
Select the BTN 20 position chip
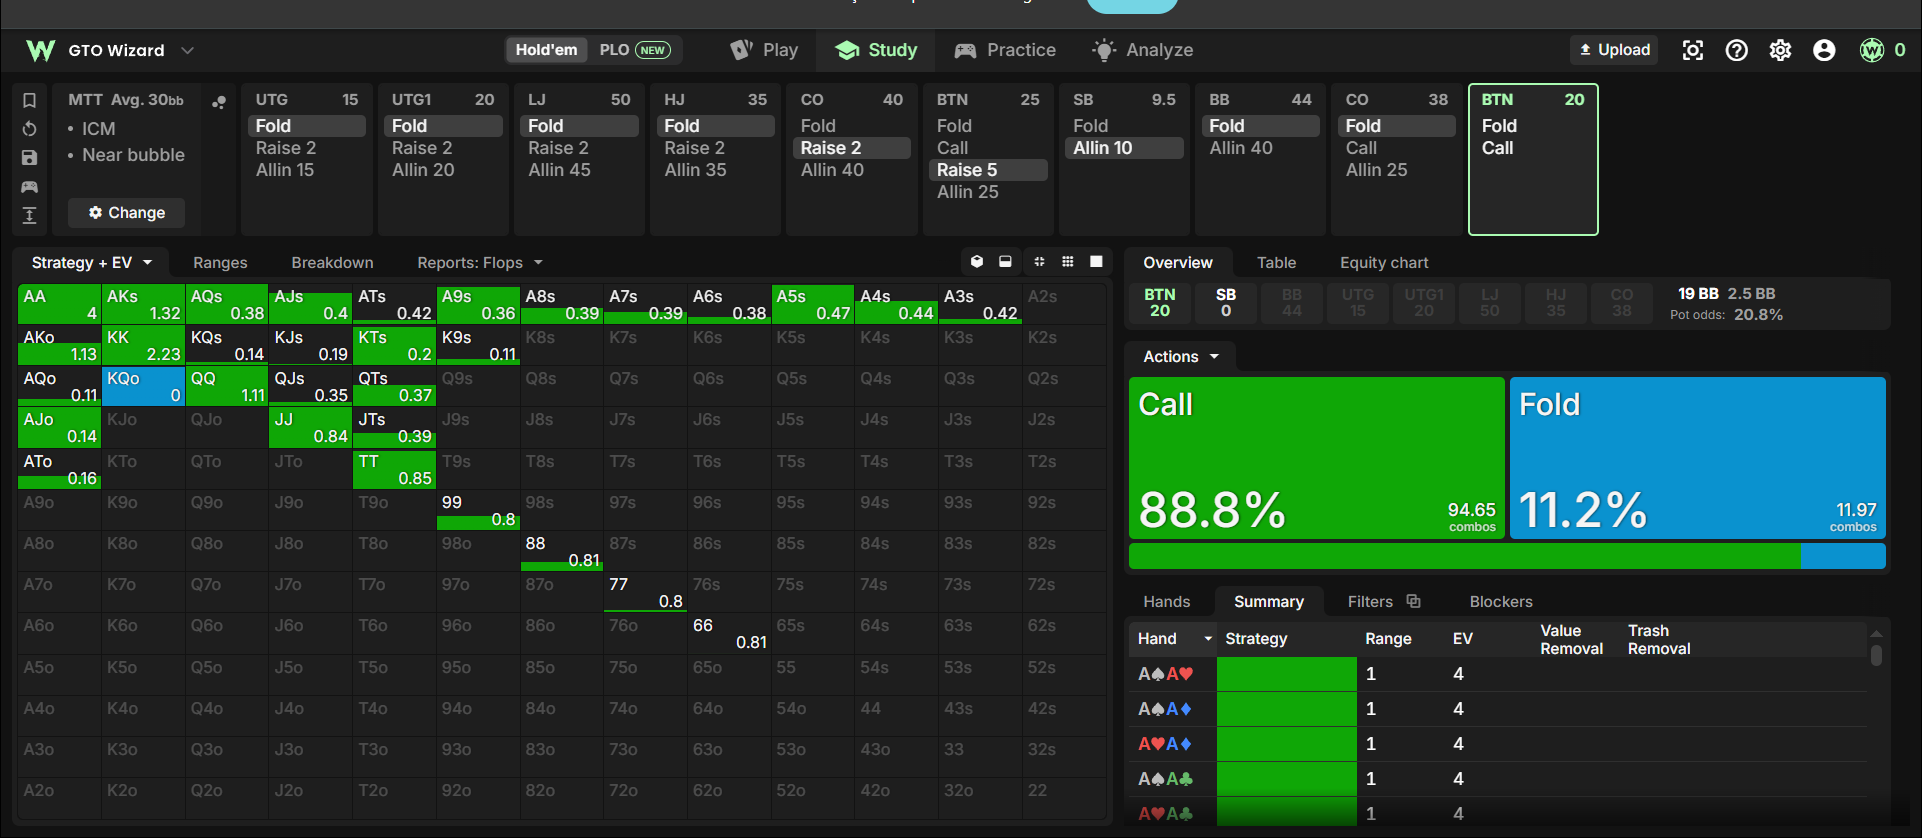coord(1160,302)
